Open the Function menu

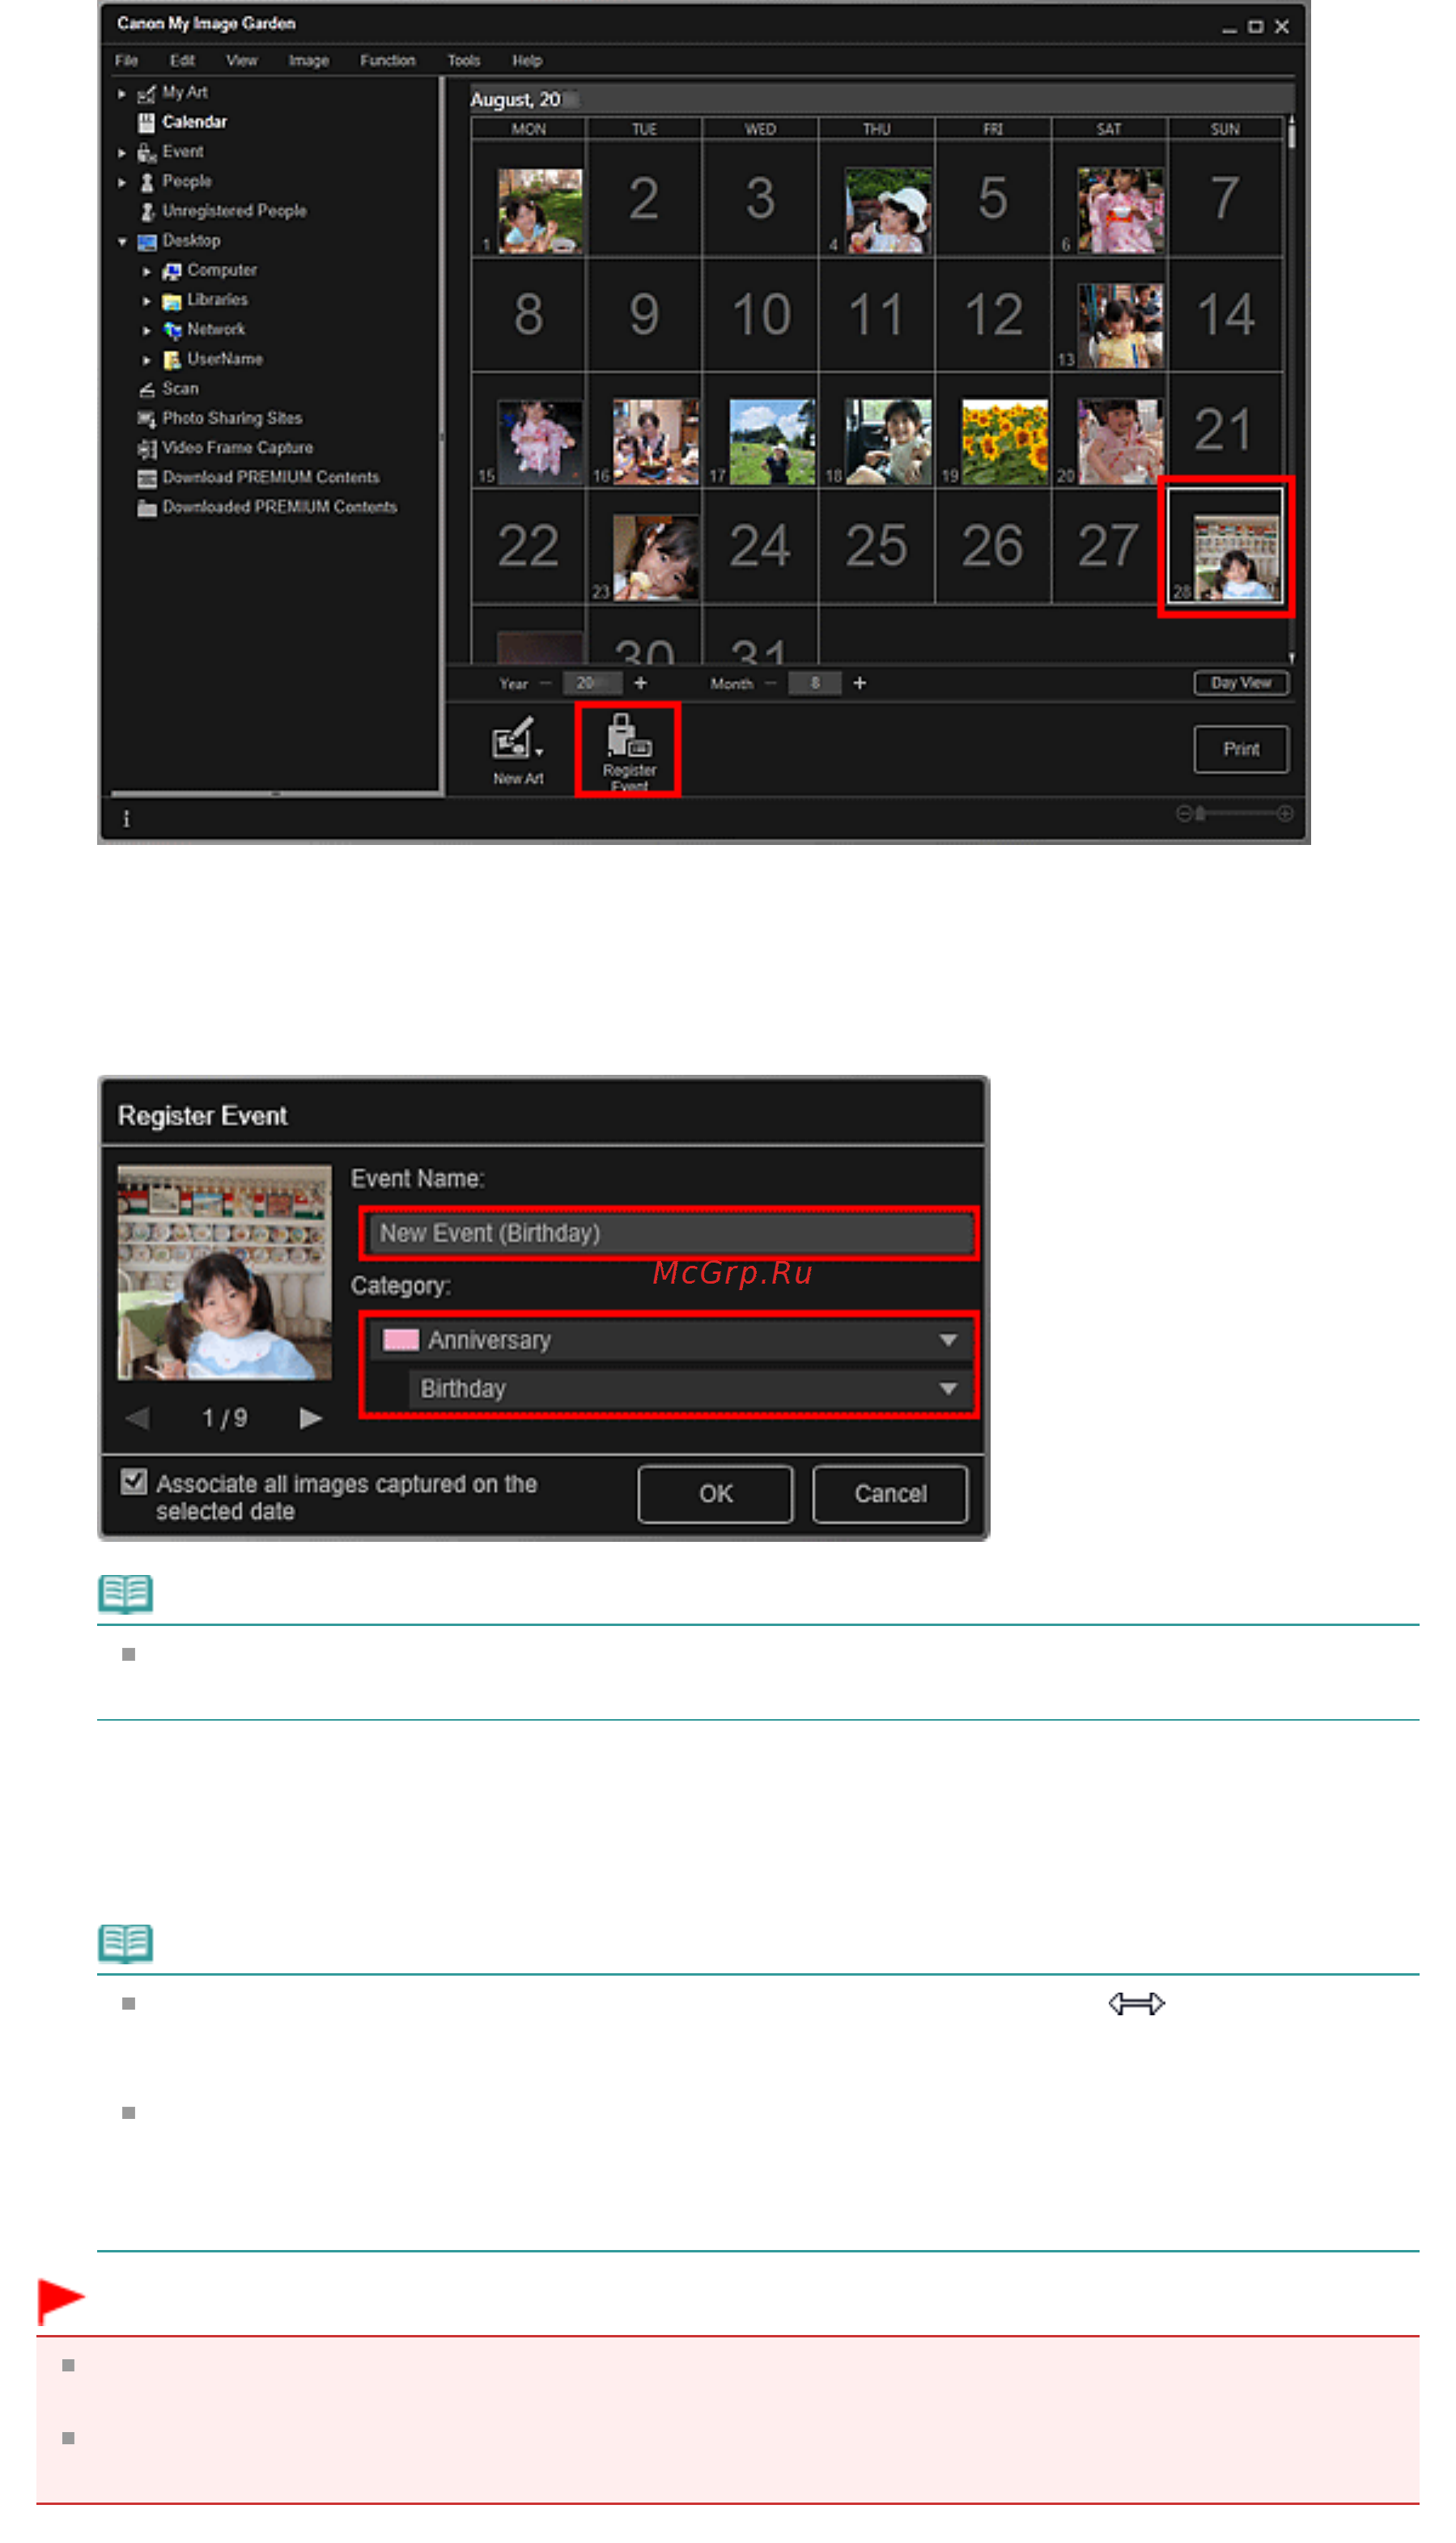387,61
